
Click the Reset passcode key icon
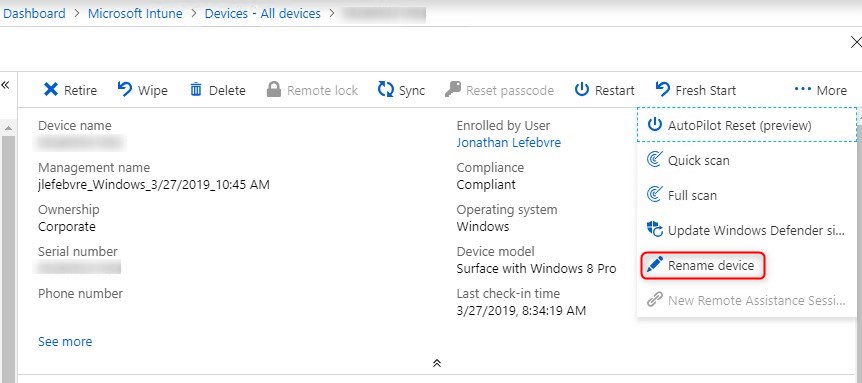453,90
